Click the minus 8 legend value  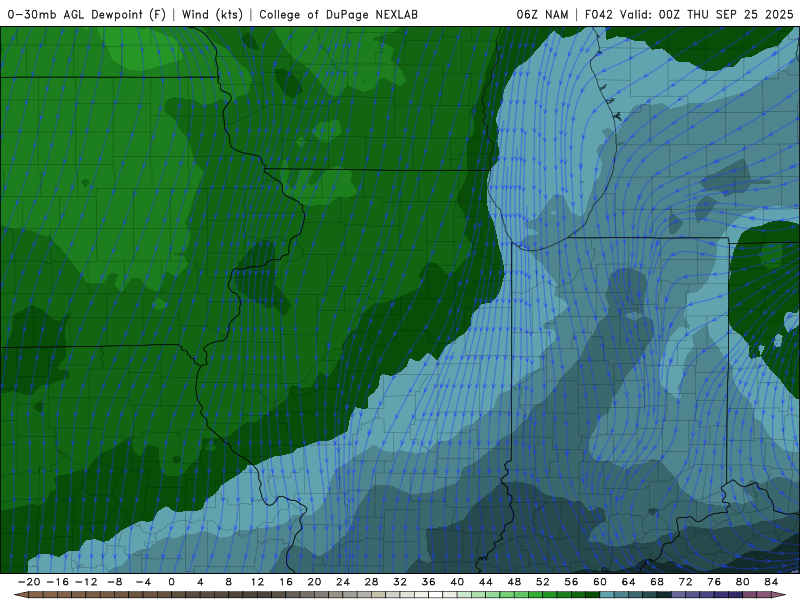114,582
